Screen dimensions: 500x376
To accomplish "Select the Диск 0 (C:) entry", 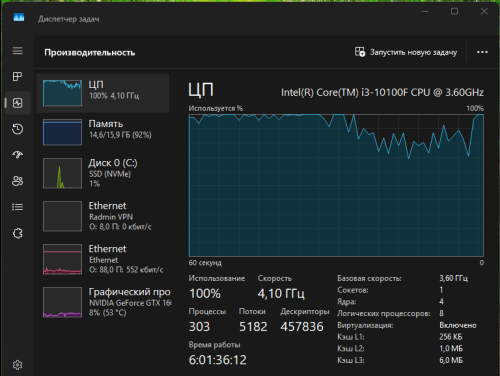I will click(x=103, y=173).
